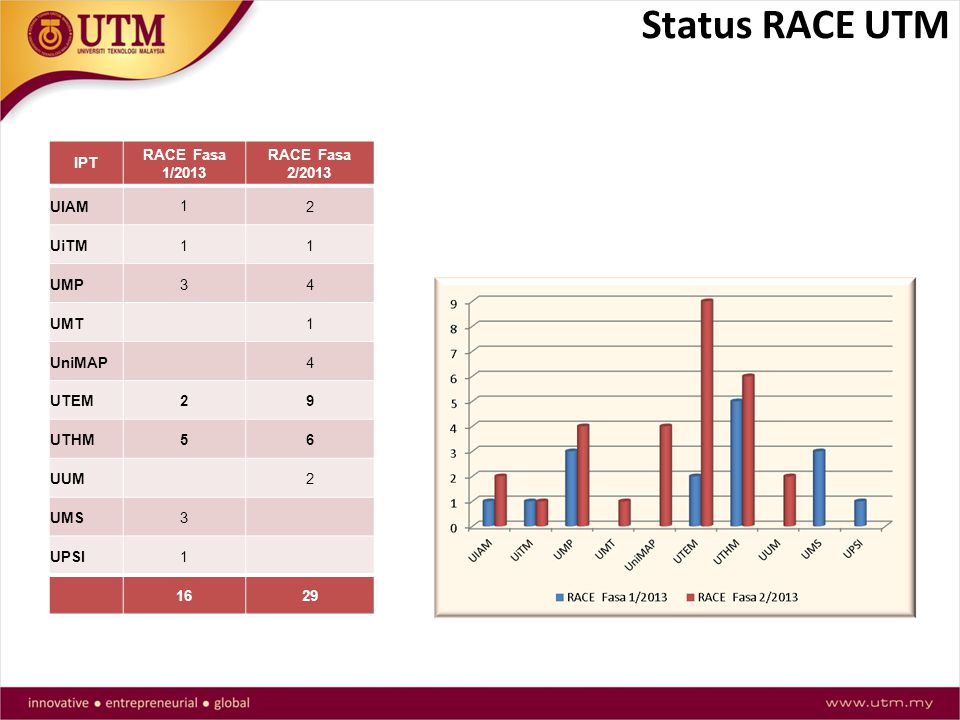Select UUM Fasa 2 value 2 in table
This screenshot has width=960, height=720.
310,478
